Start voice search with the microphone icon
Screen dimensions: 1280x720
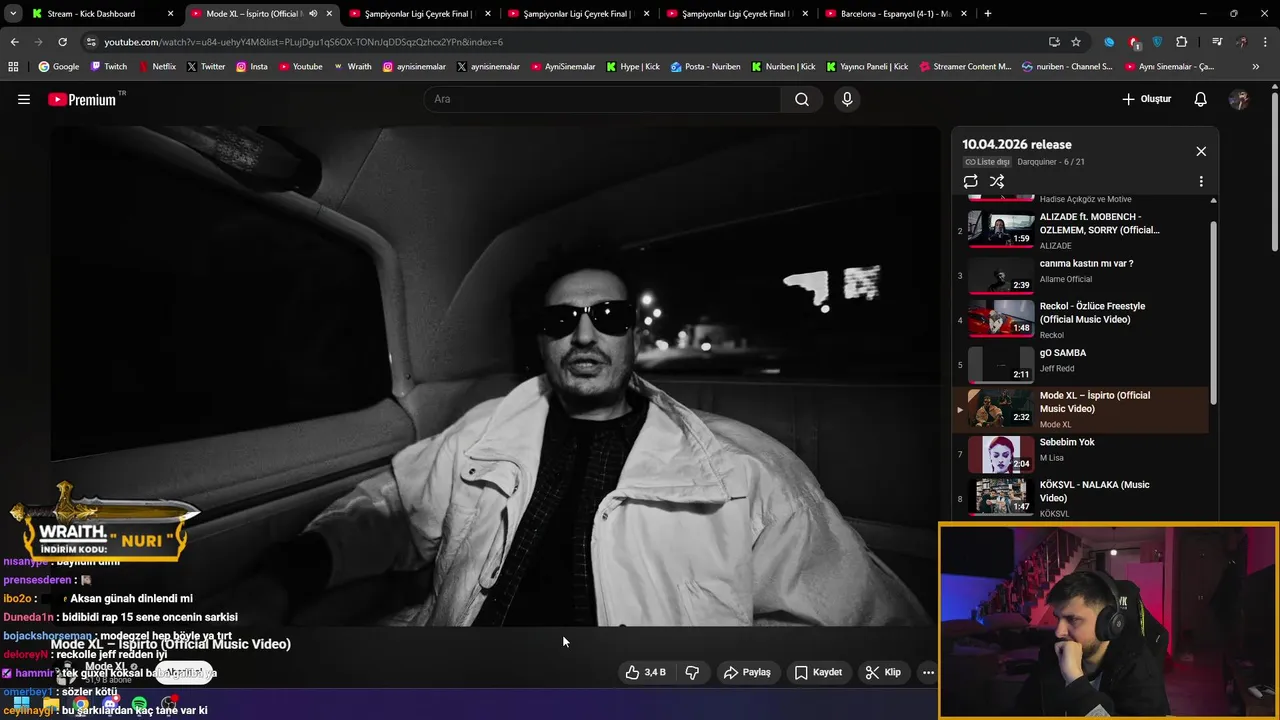point(847,99)
